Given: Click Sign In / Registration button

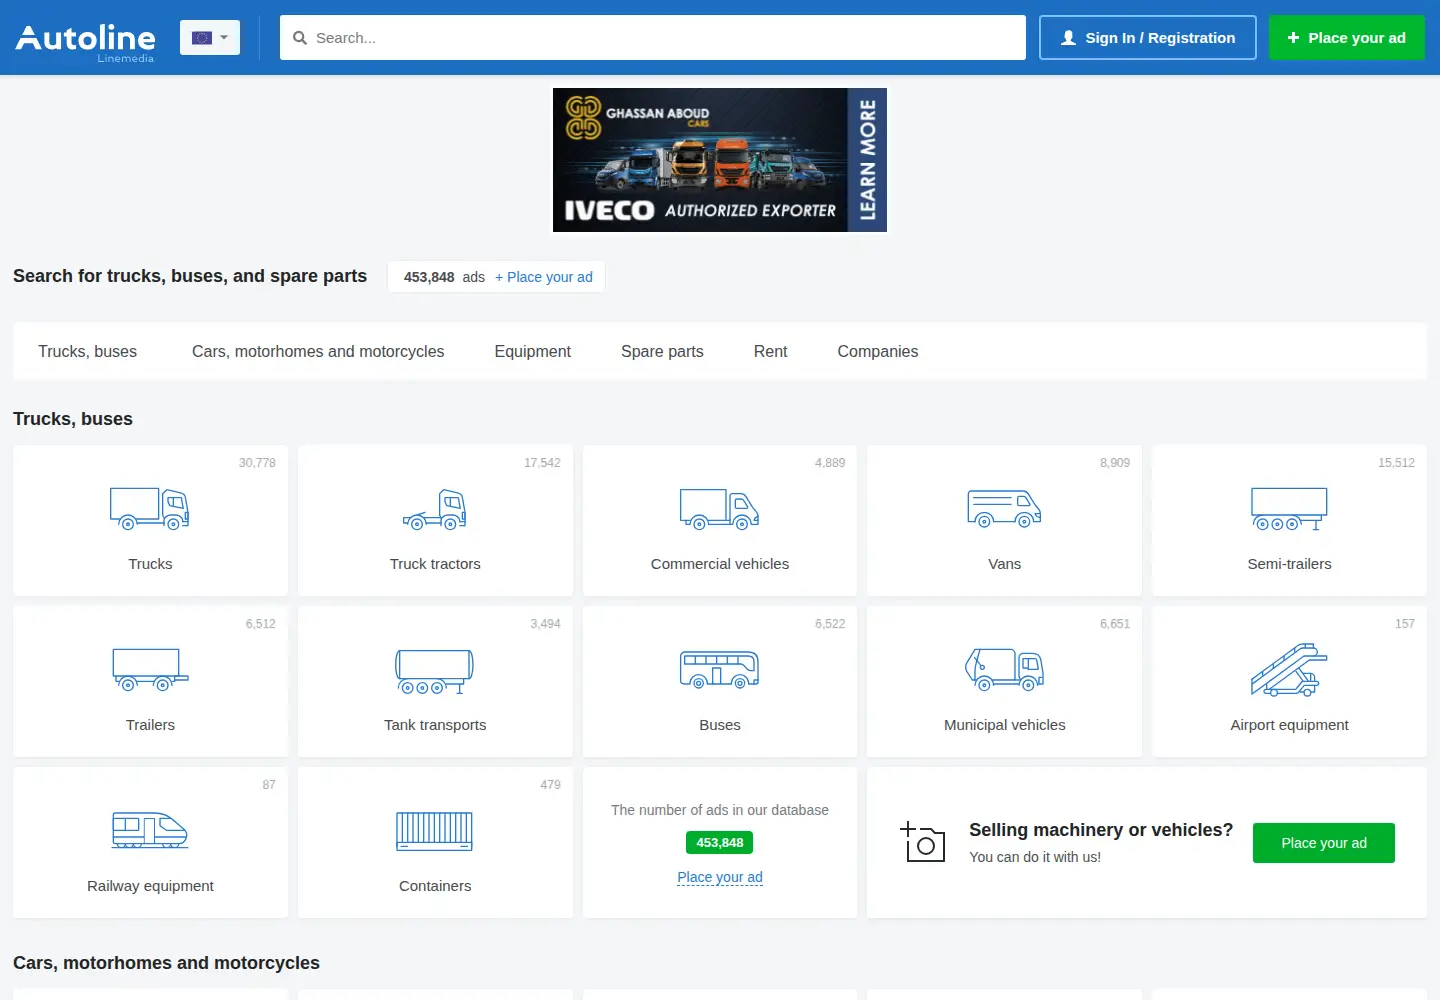Looking at the screenshot, I should (1148, 37).
